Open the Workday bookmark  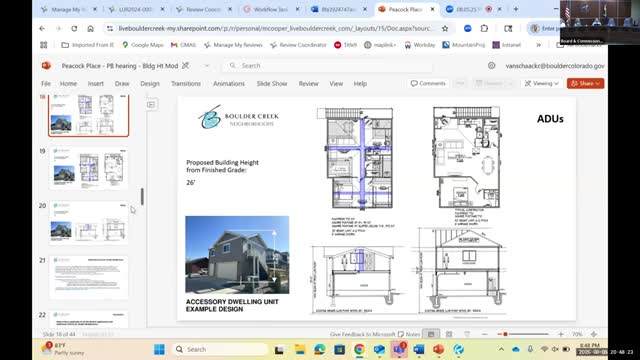(x=420, y=45)
